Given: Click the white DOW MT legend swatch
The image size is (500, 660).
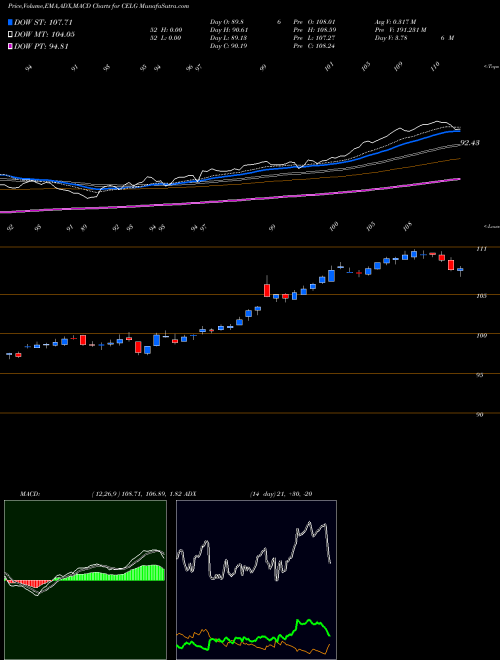Looking at the screenshot, I should [x=10, y=34].
